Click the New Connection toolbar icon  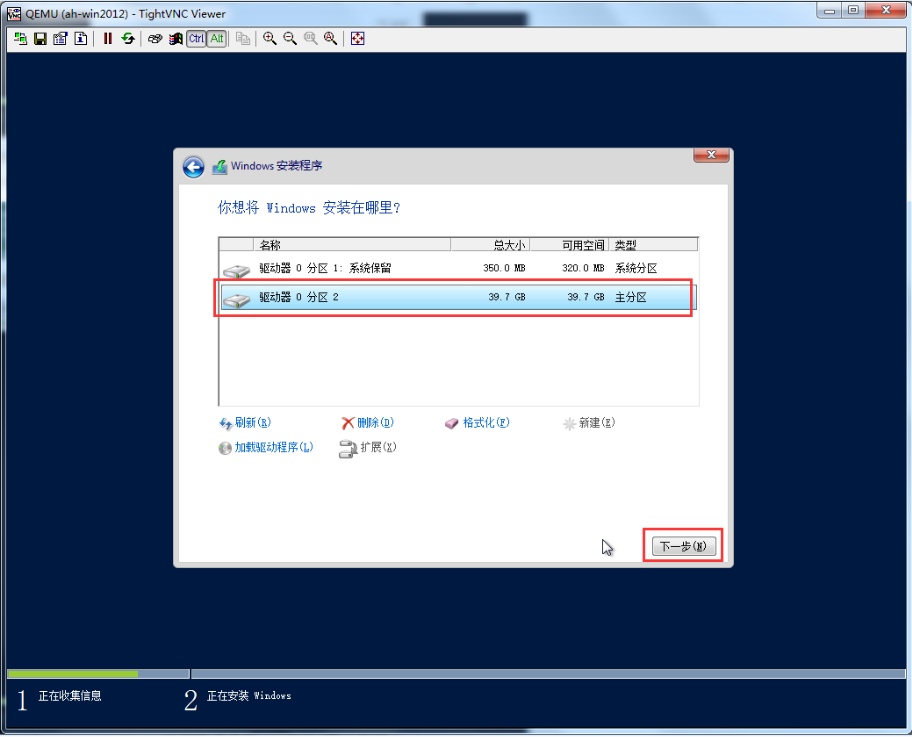(20, 39)
